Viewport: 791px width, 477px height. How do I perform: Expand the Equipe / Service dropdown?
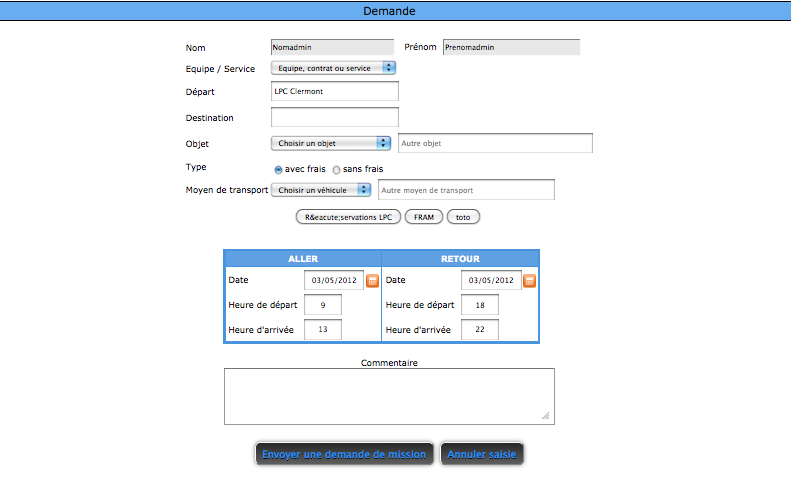pyautogui.click(x=334, y=68)
